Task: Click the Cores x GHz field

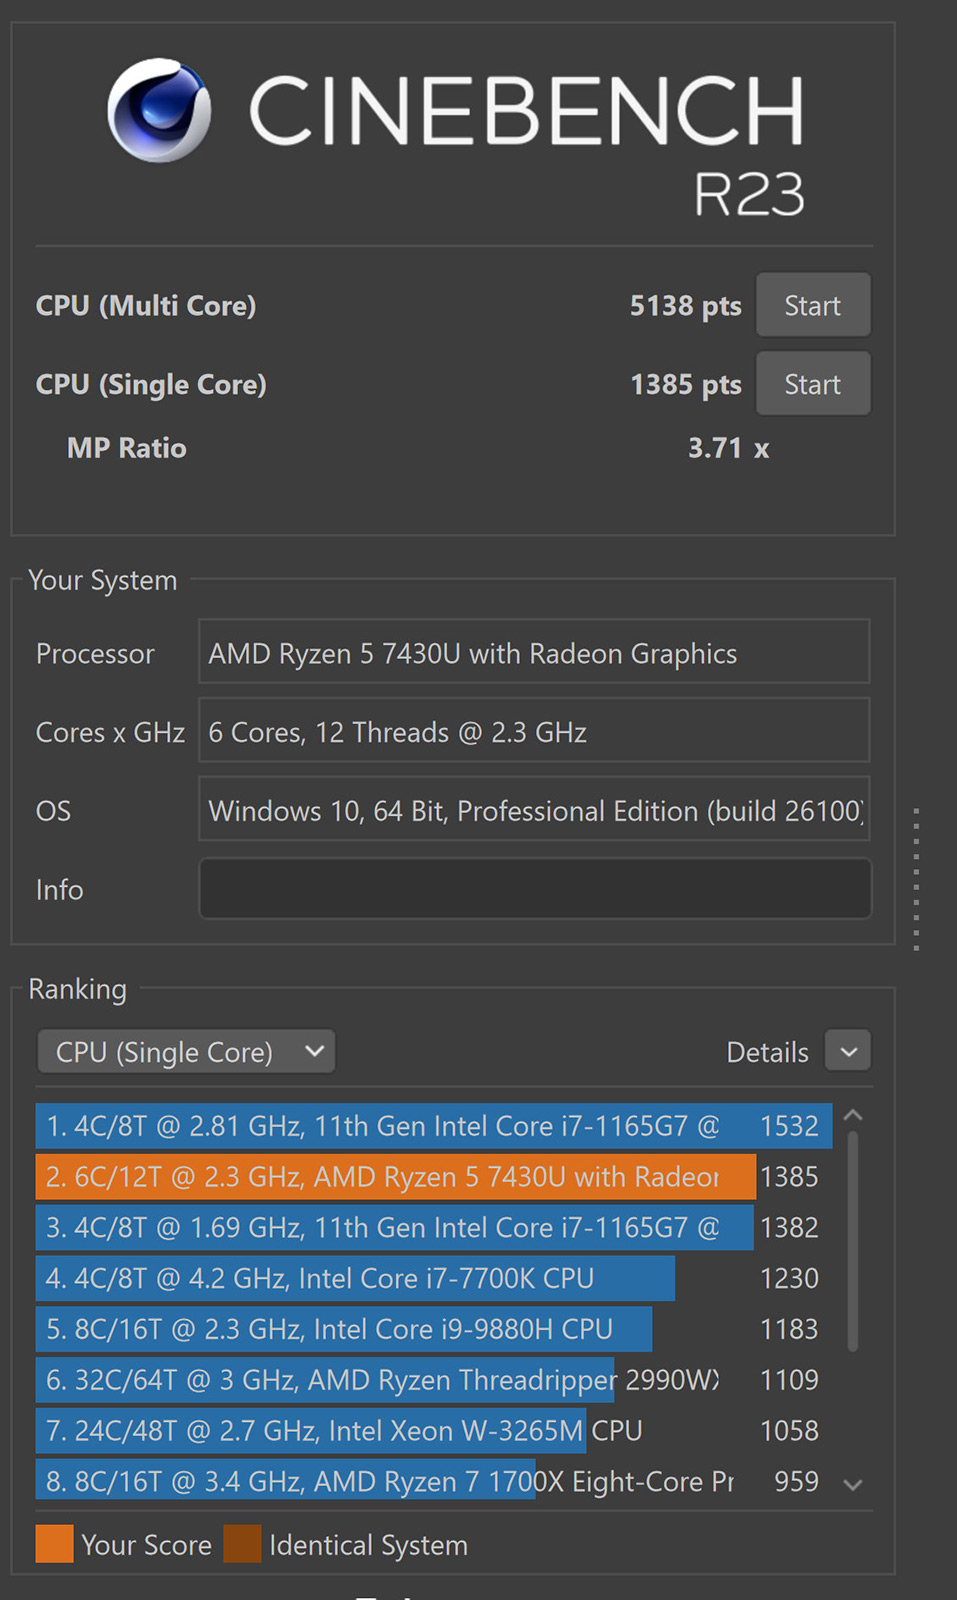Action: point(534,731)
